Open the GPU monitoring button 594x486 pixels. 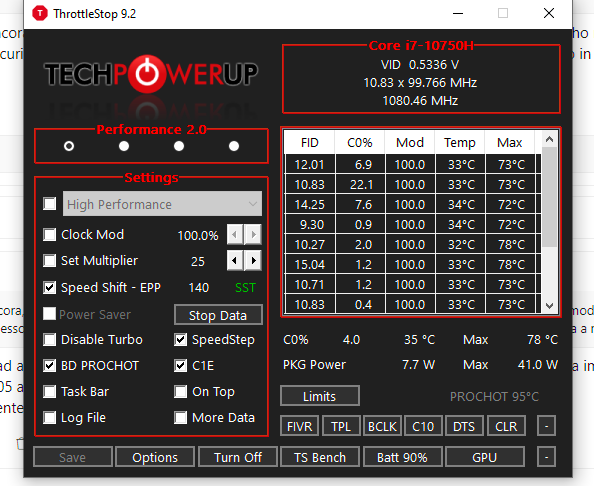point(485,457)
